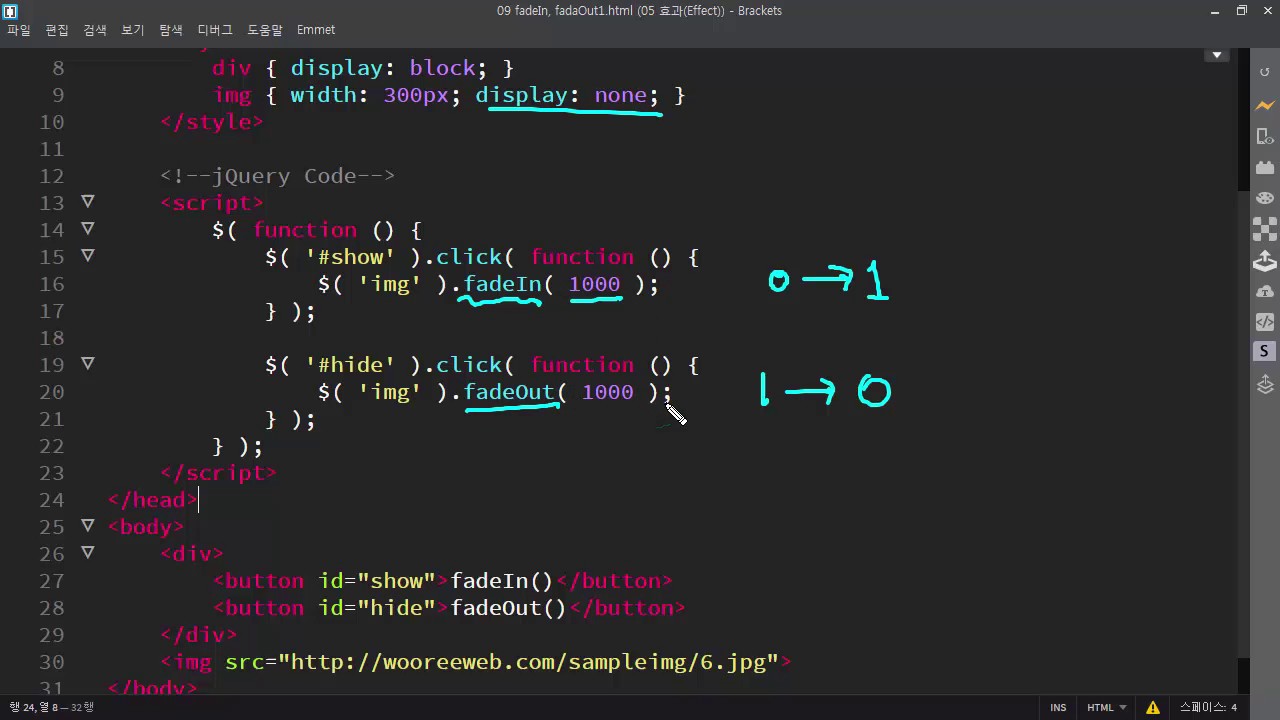The height and width of the screenshot is (720, 1280).
Task: Collapse the div tag at line 26
Action: [x=88, y=553]
